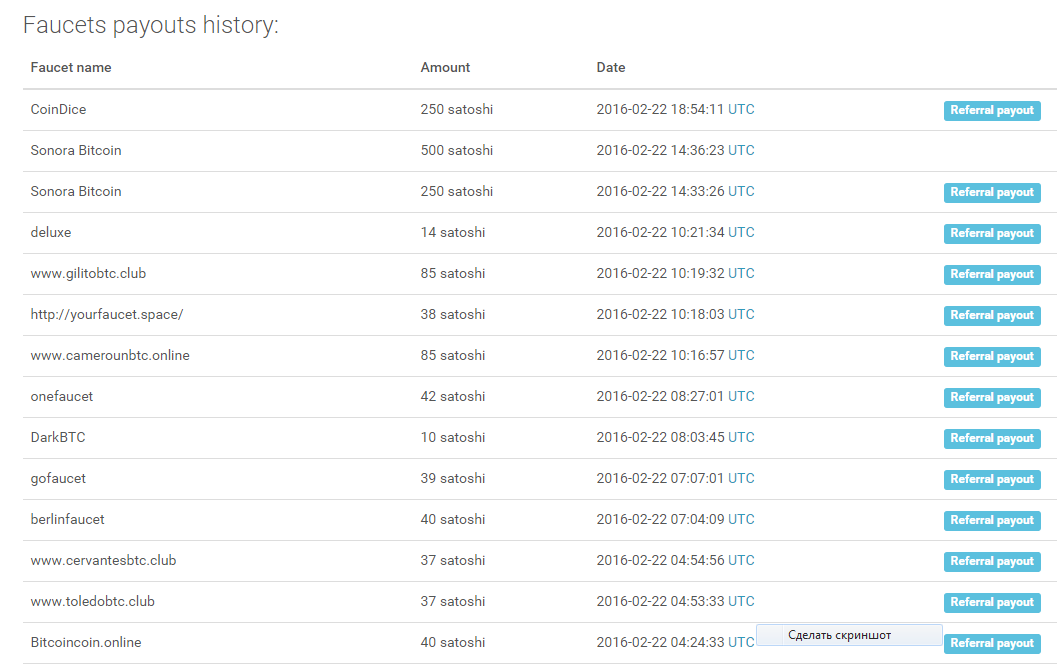Follow the UTC link on the berlinfaucet row
Screen dimensions: 1057x664
point(741,520)
